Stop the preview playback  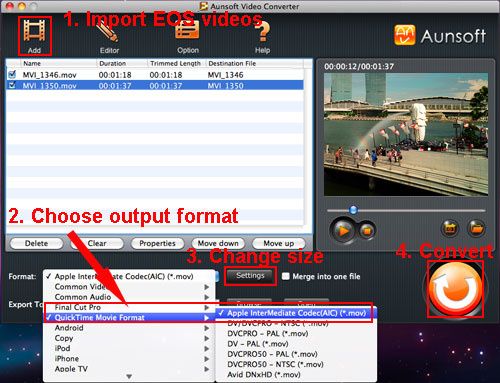[367, 230]
